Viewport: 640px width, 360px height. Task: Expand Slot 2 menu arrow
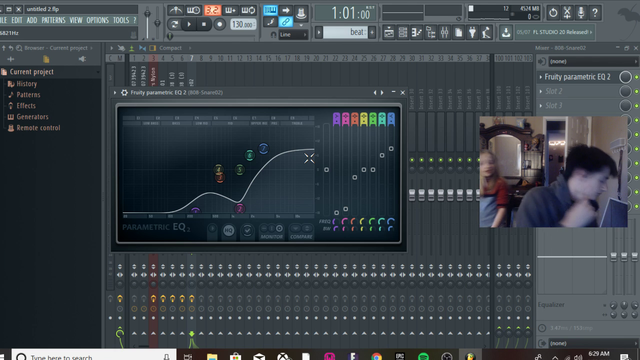point(541,91)
